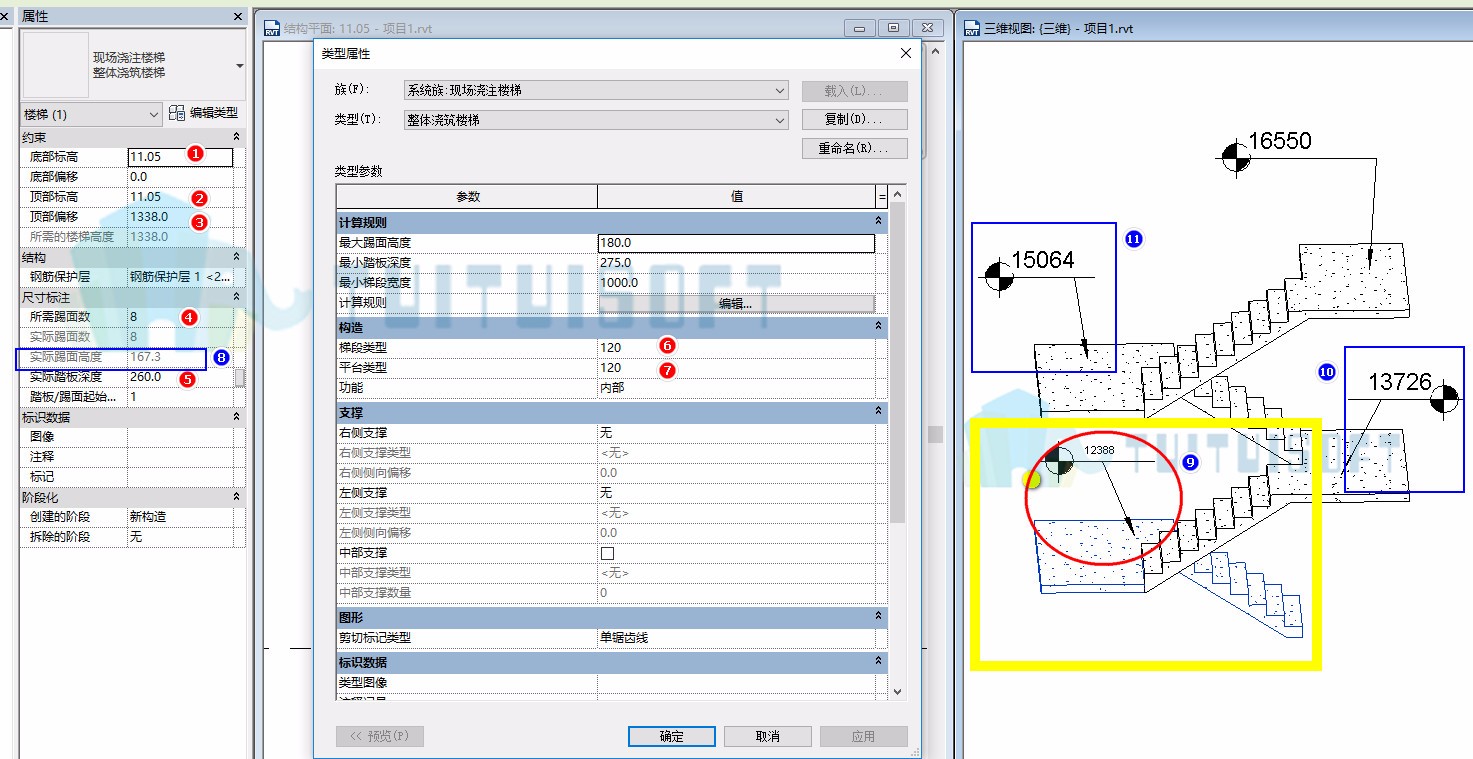Screen dimensions: 1473x759
Task: Open the 现场浇注楼梯 type selector dropdown
Action: [x=240, y=66]
